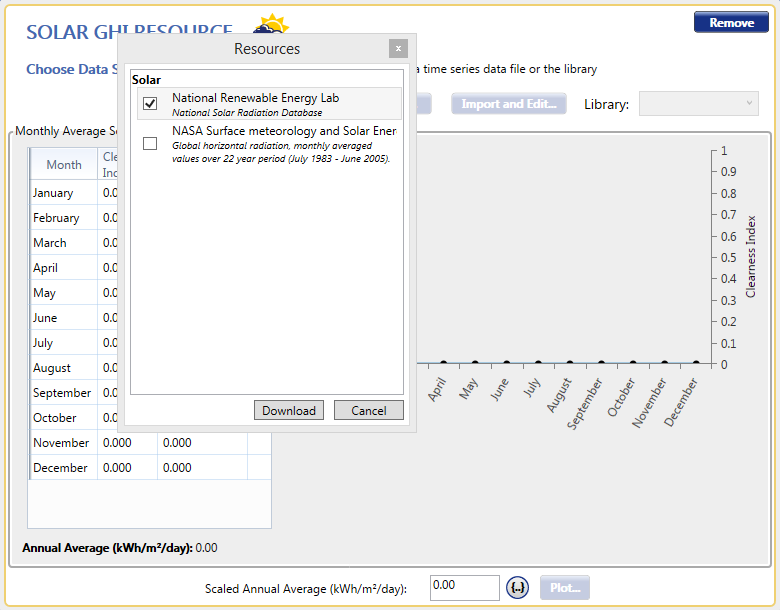Image resolution: width=780 pixels, height=610 pixels.
Task: Check the NASA Surface meteorology checkbox
Action: pyautogui.click(x=150, y=144)
